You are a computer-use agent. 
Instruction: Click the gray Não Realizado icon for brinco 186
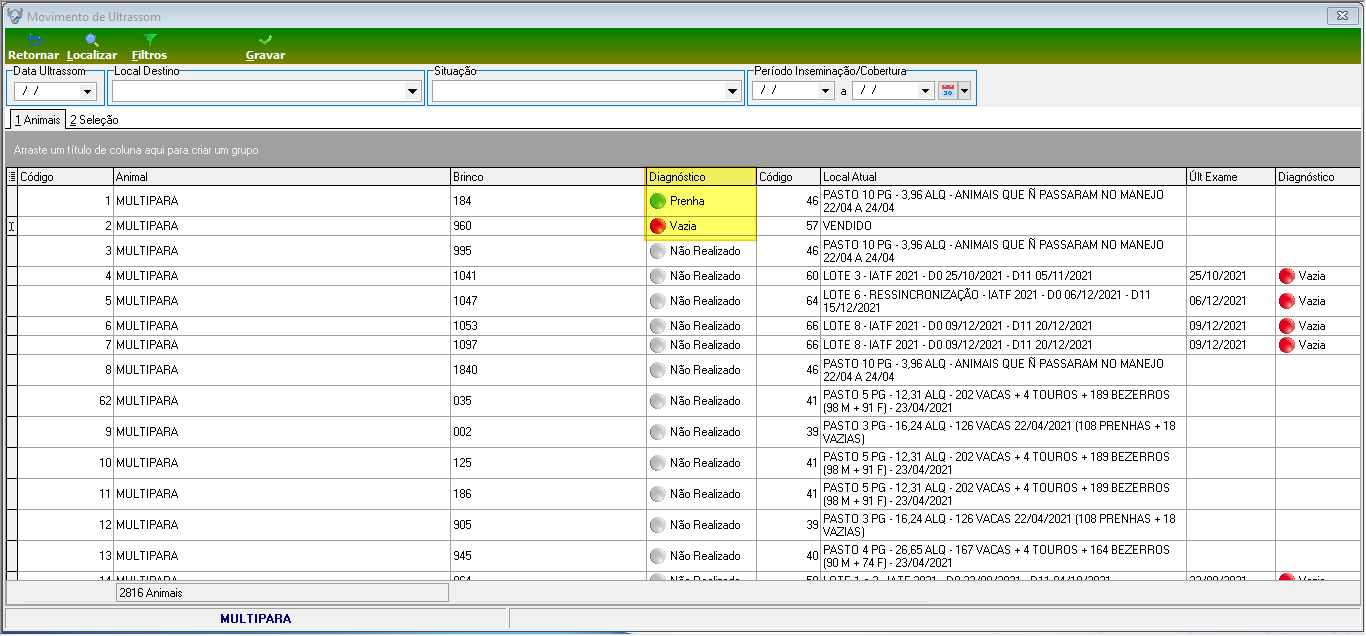click(658, 494)
